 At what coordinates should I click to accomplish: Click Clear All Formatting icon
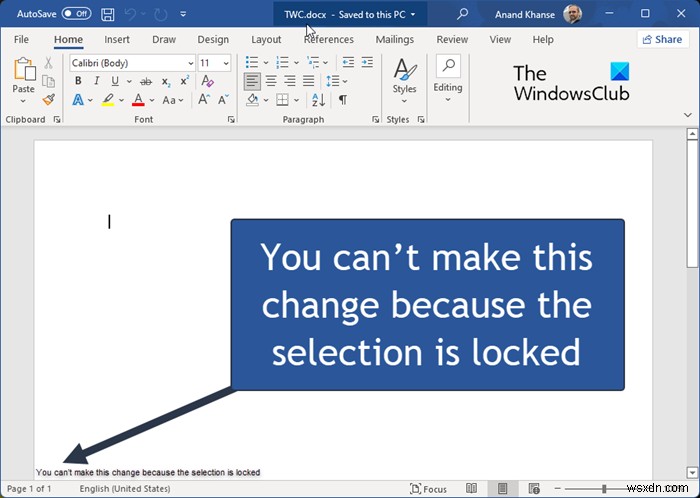coord(207,81)
